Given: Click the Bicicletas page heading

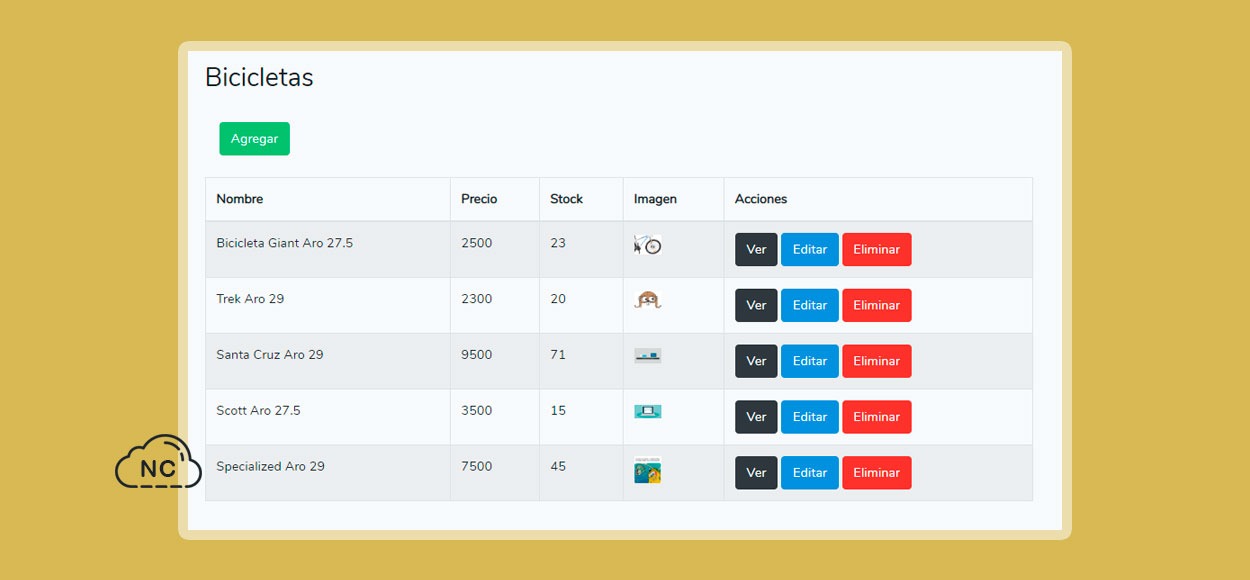Looking at the screenshot, I should 259,77.
